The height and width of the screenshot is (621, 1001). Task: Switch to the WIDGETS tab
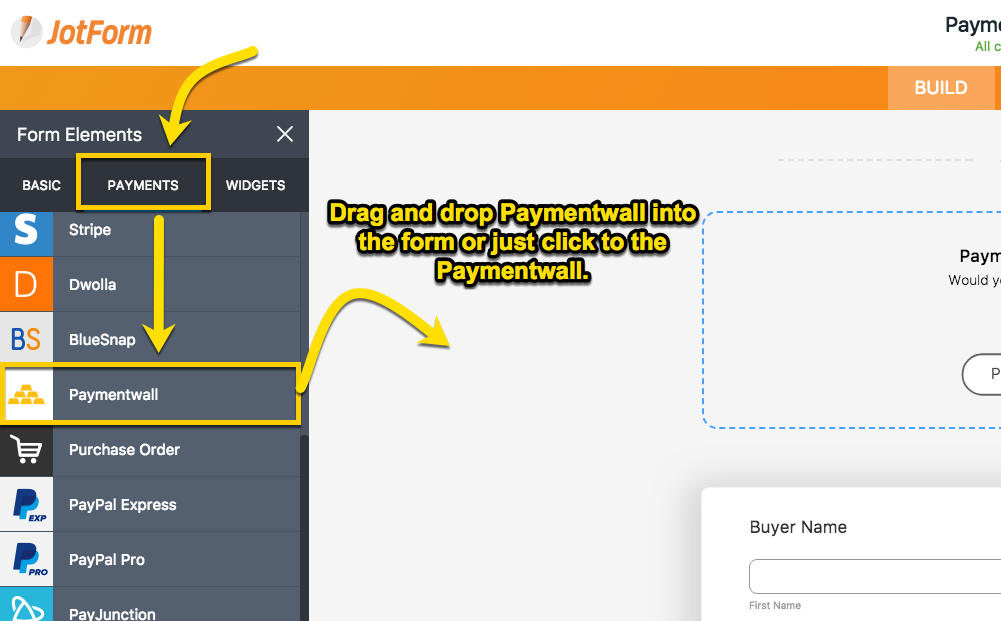tap(255, 185)
